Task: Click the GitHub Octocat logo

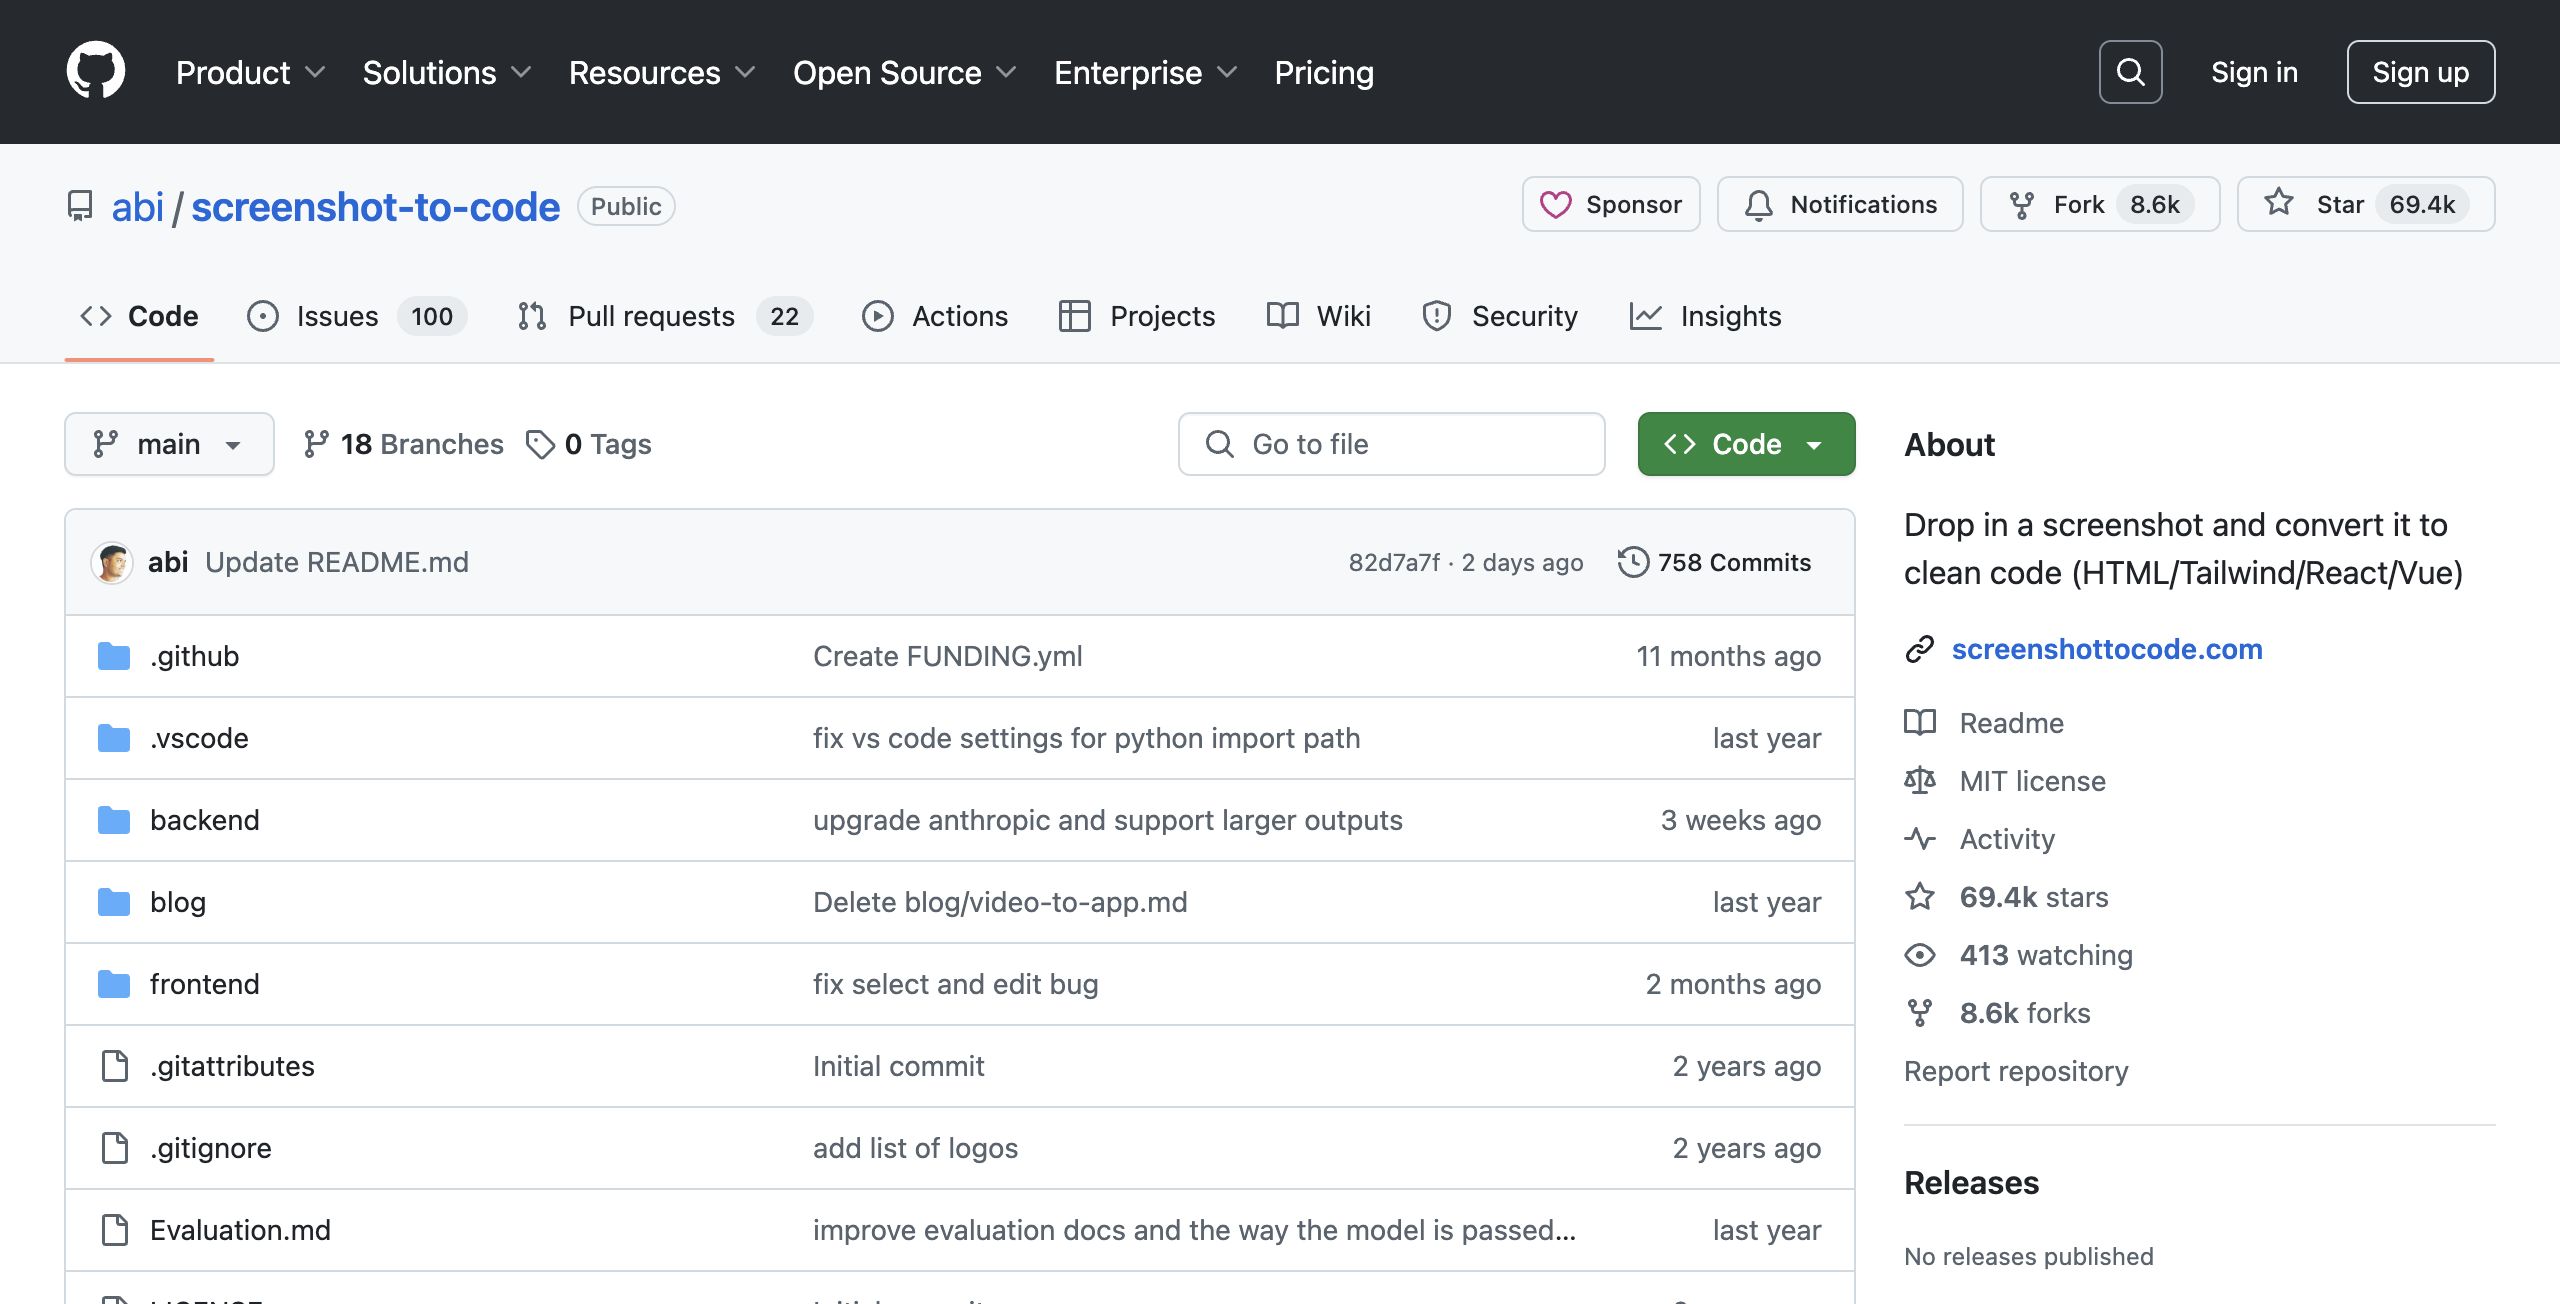Action: [96, 71]
